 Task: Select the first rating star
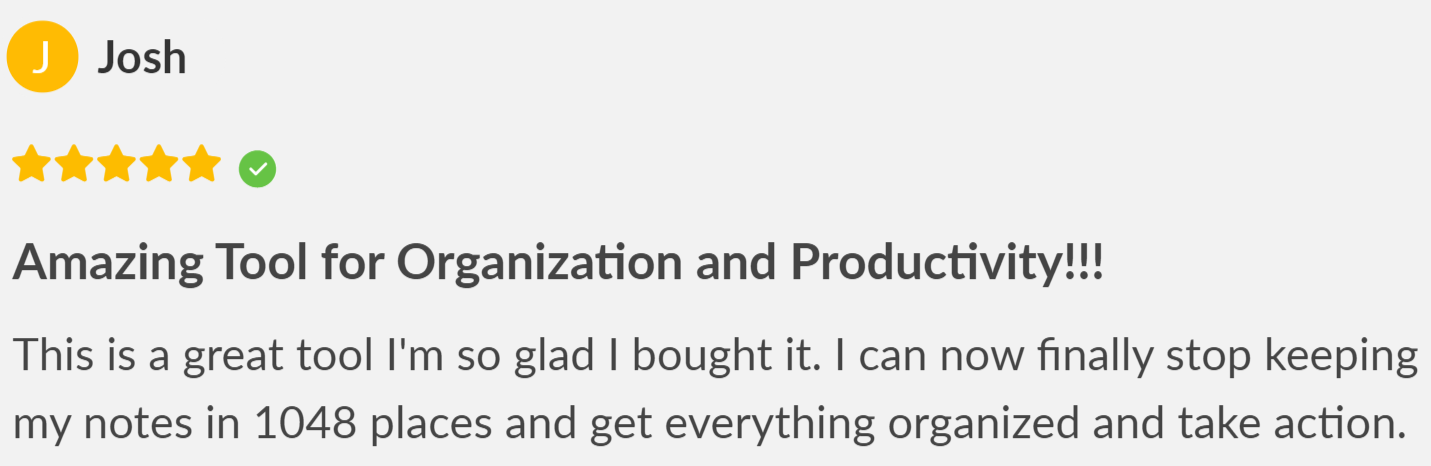[31, 164]
